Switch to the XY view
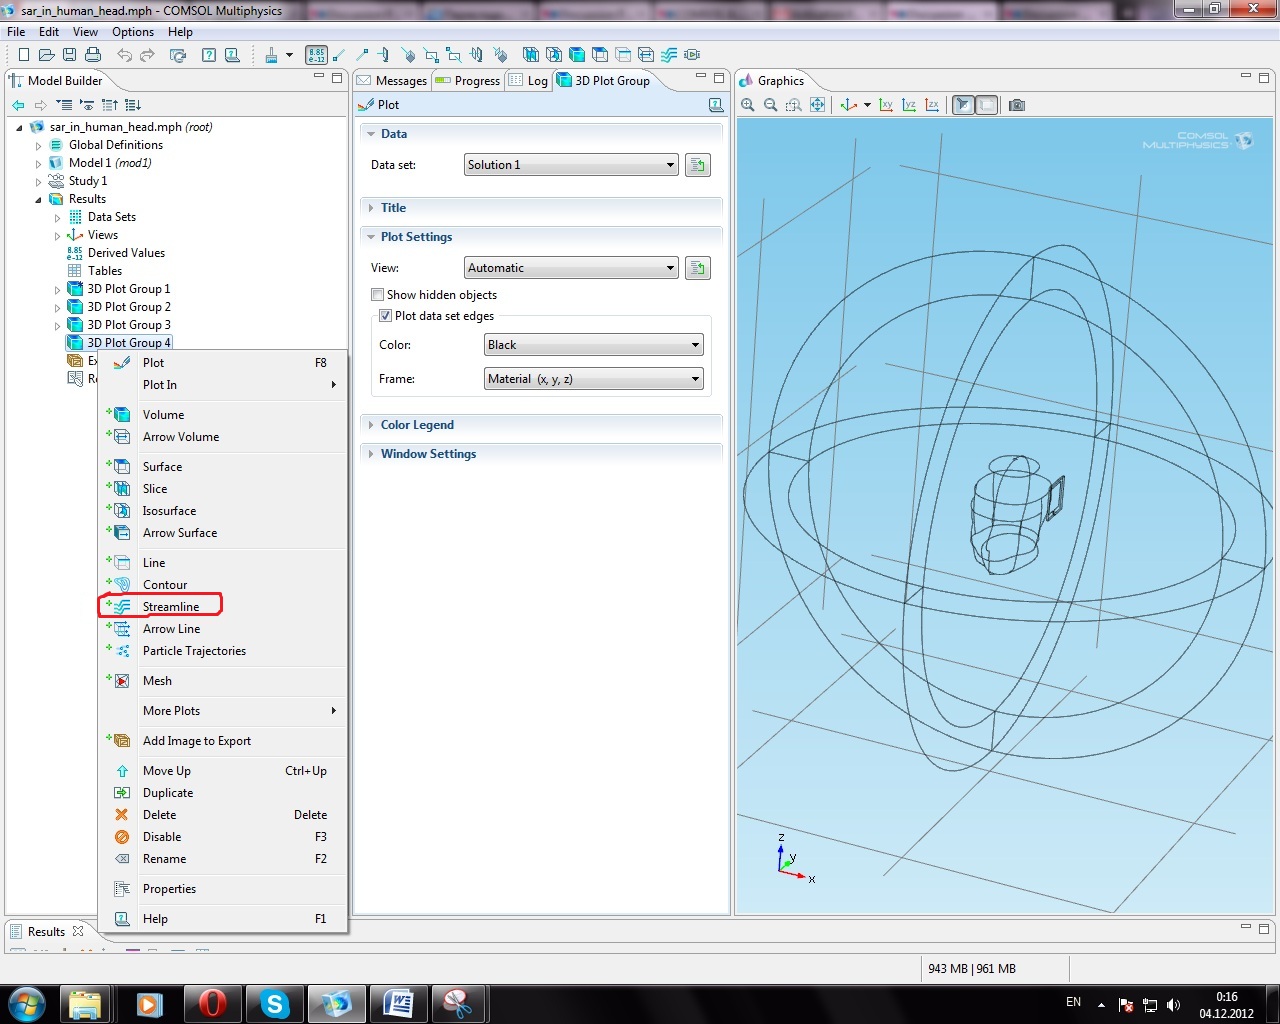This screenshot has width=1280, height=1024. click(886, 105)
